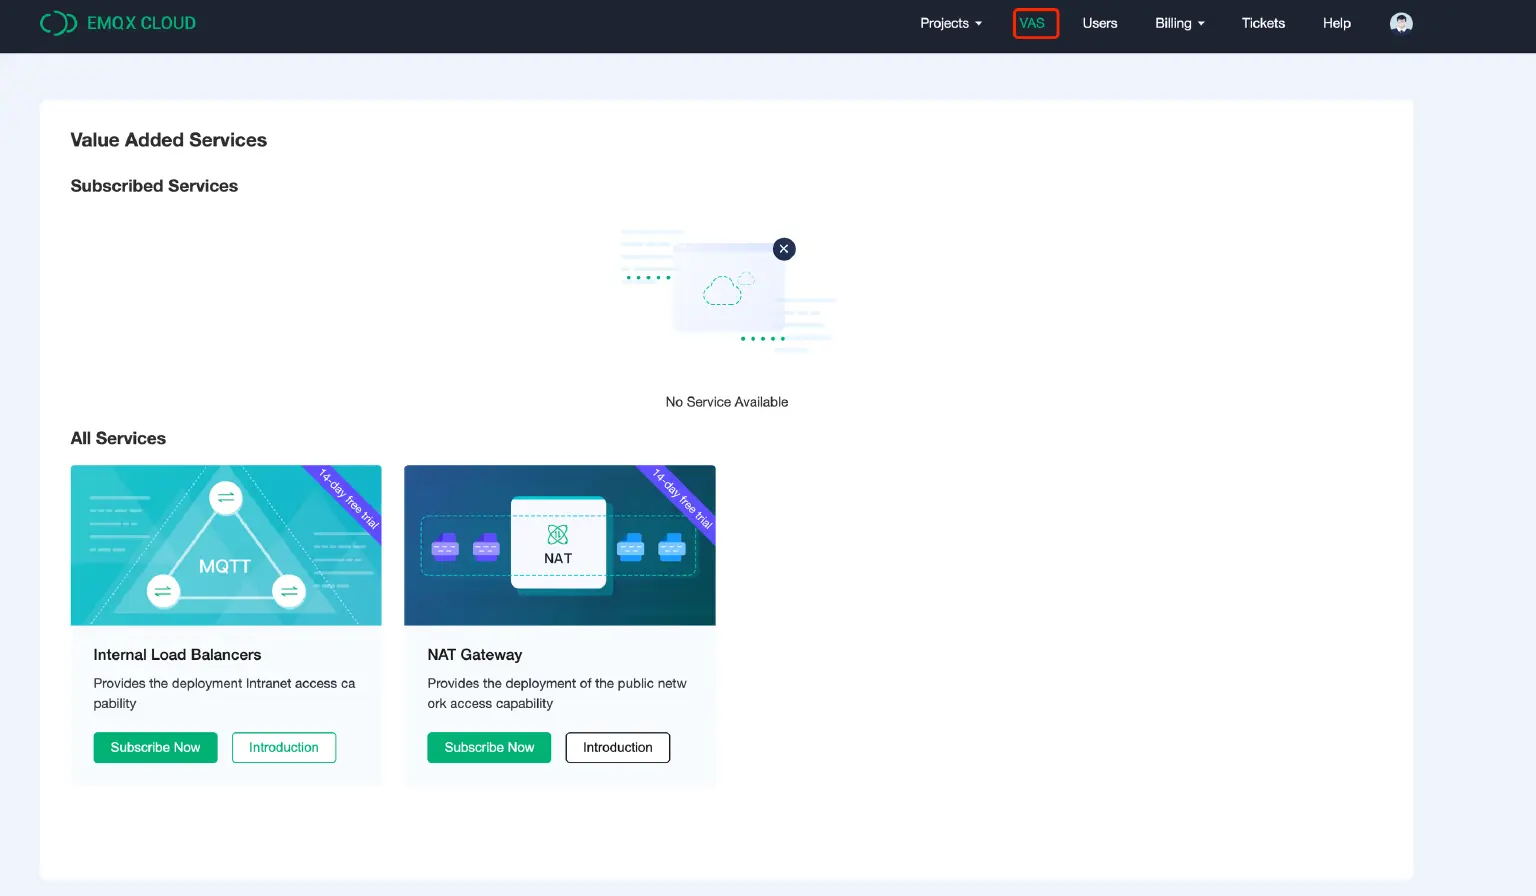Click the NAT gateway diagram graphic
Screen dimensions: 1536x896
point(559,545)
